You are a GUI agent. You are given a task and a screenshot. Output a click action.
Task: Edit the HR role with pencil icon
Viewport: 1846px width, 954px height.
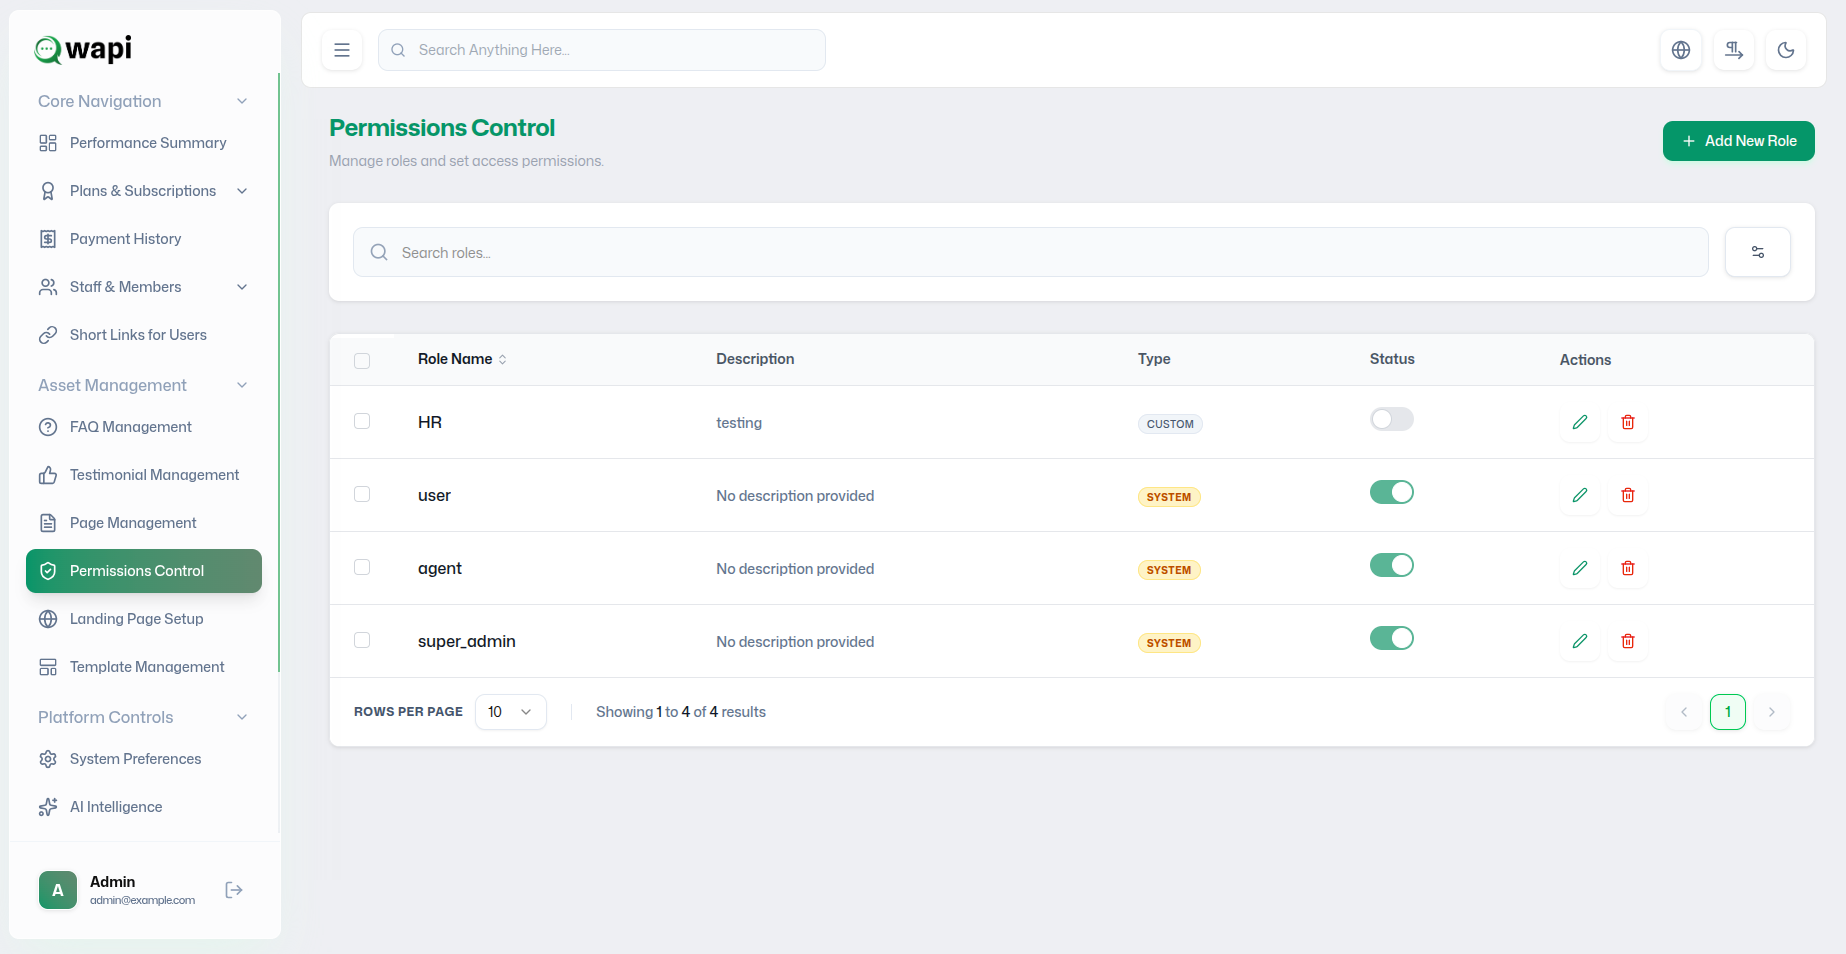pyautogui.click(x=1580, y=422)
